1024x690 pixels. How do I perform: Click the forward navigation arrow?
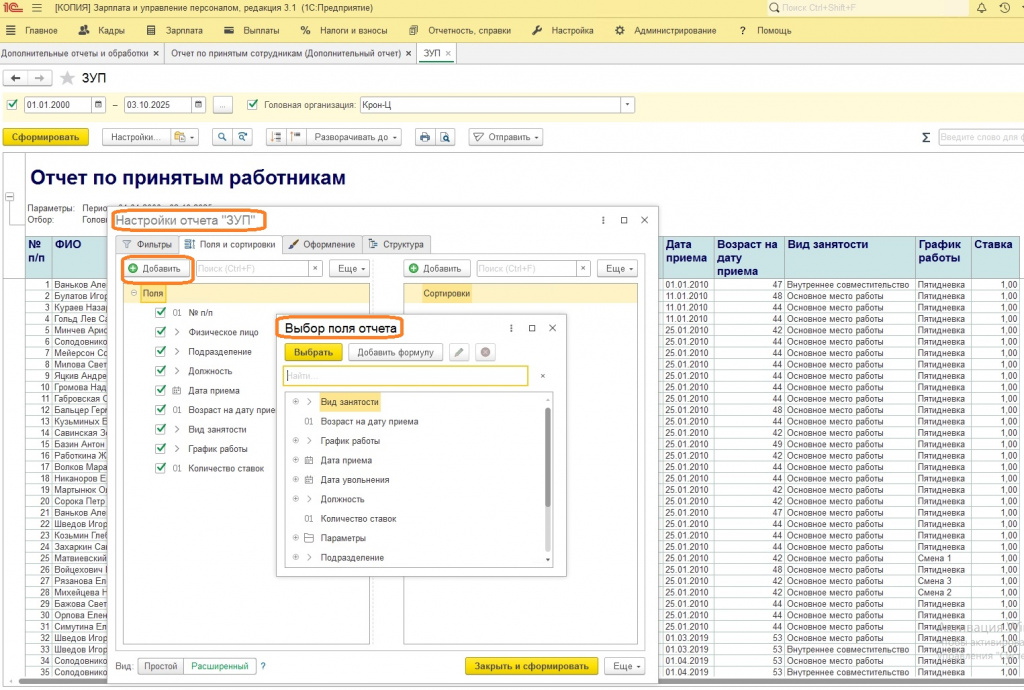[39, 78]
